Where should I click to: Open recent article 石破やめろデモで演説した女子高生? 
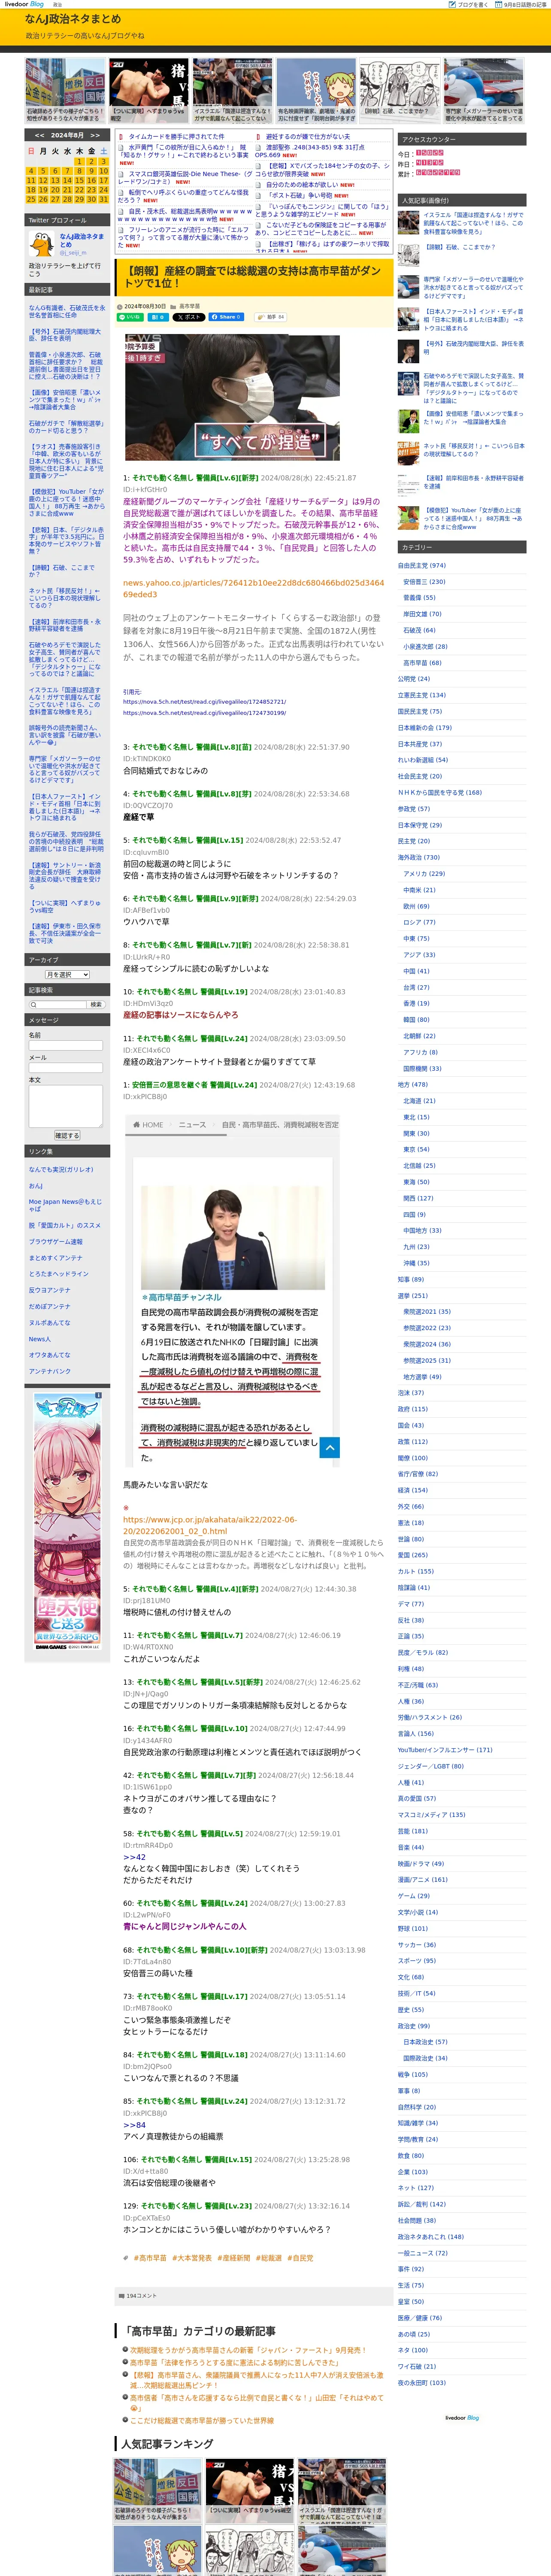point(65,660)
